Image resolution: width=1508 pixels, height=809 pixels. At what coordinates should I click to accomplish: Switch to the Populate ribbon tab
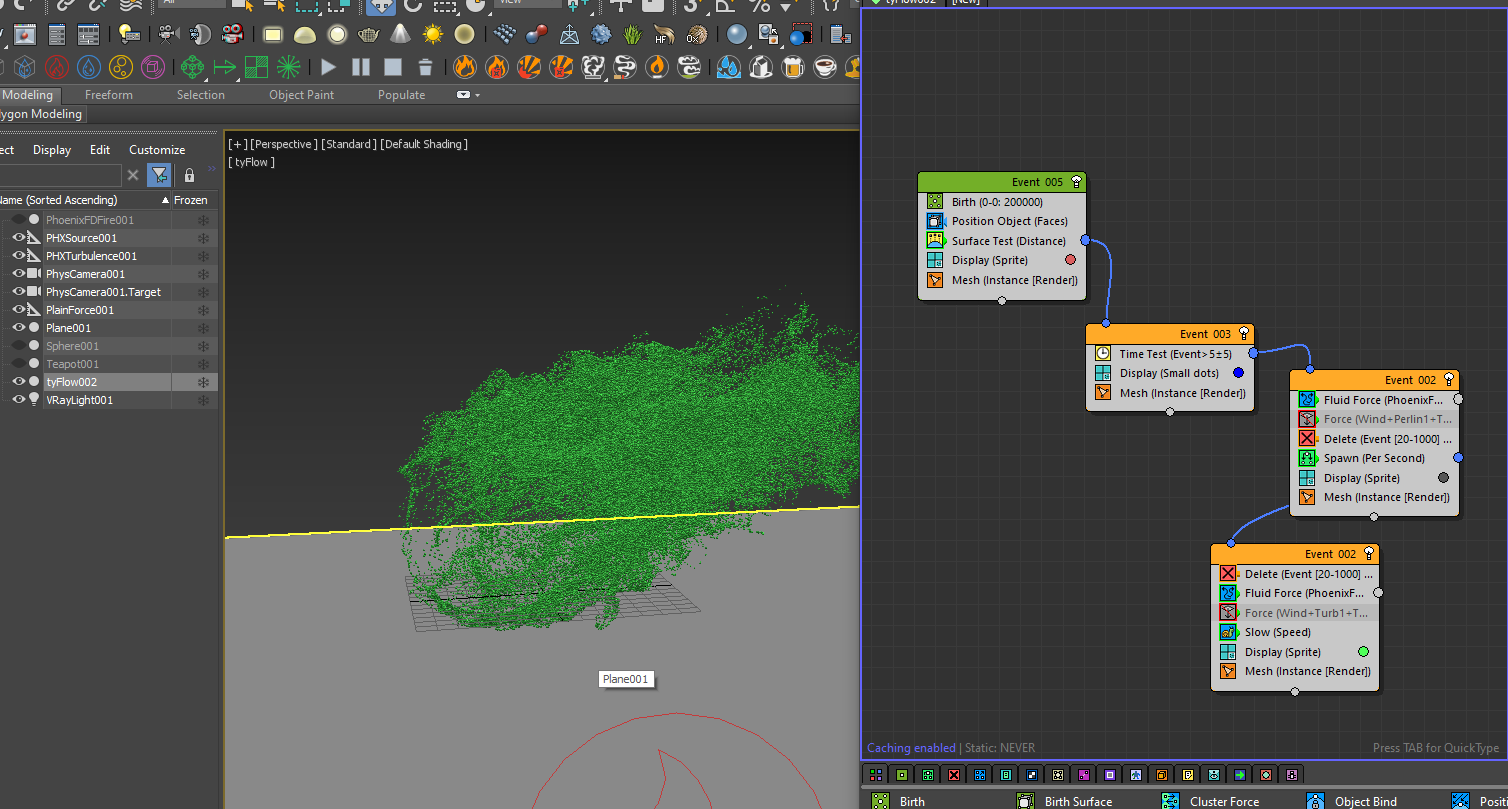coord(401,95)
